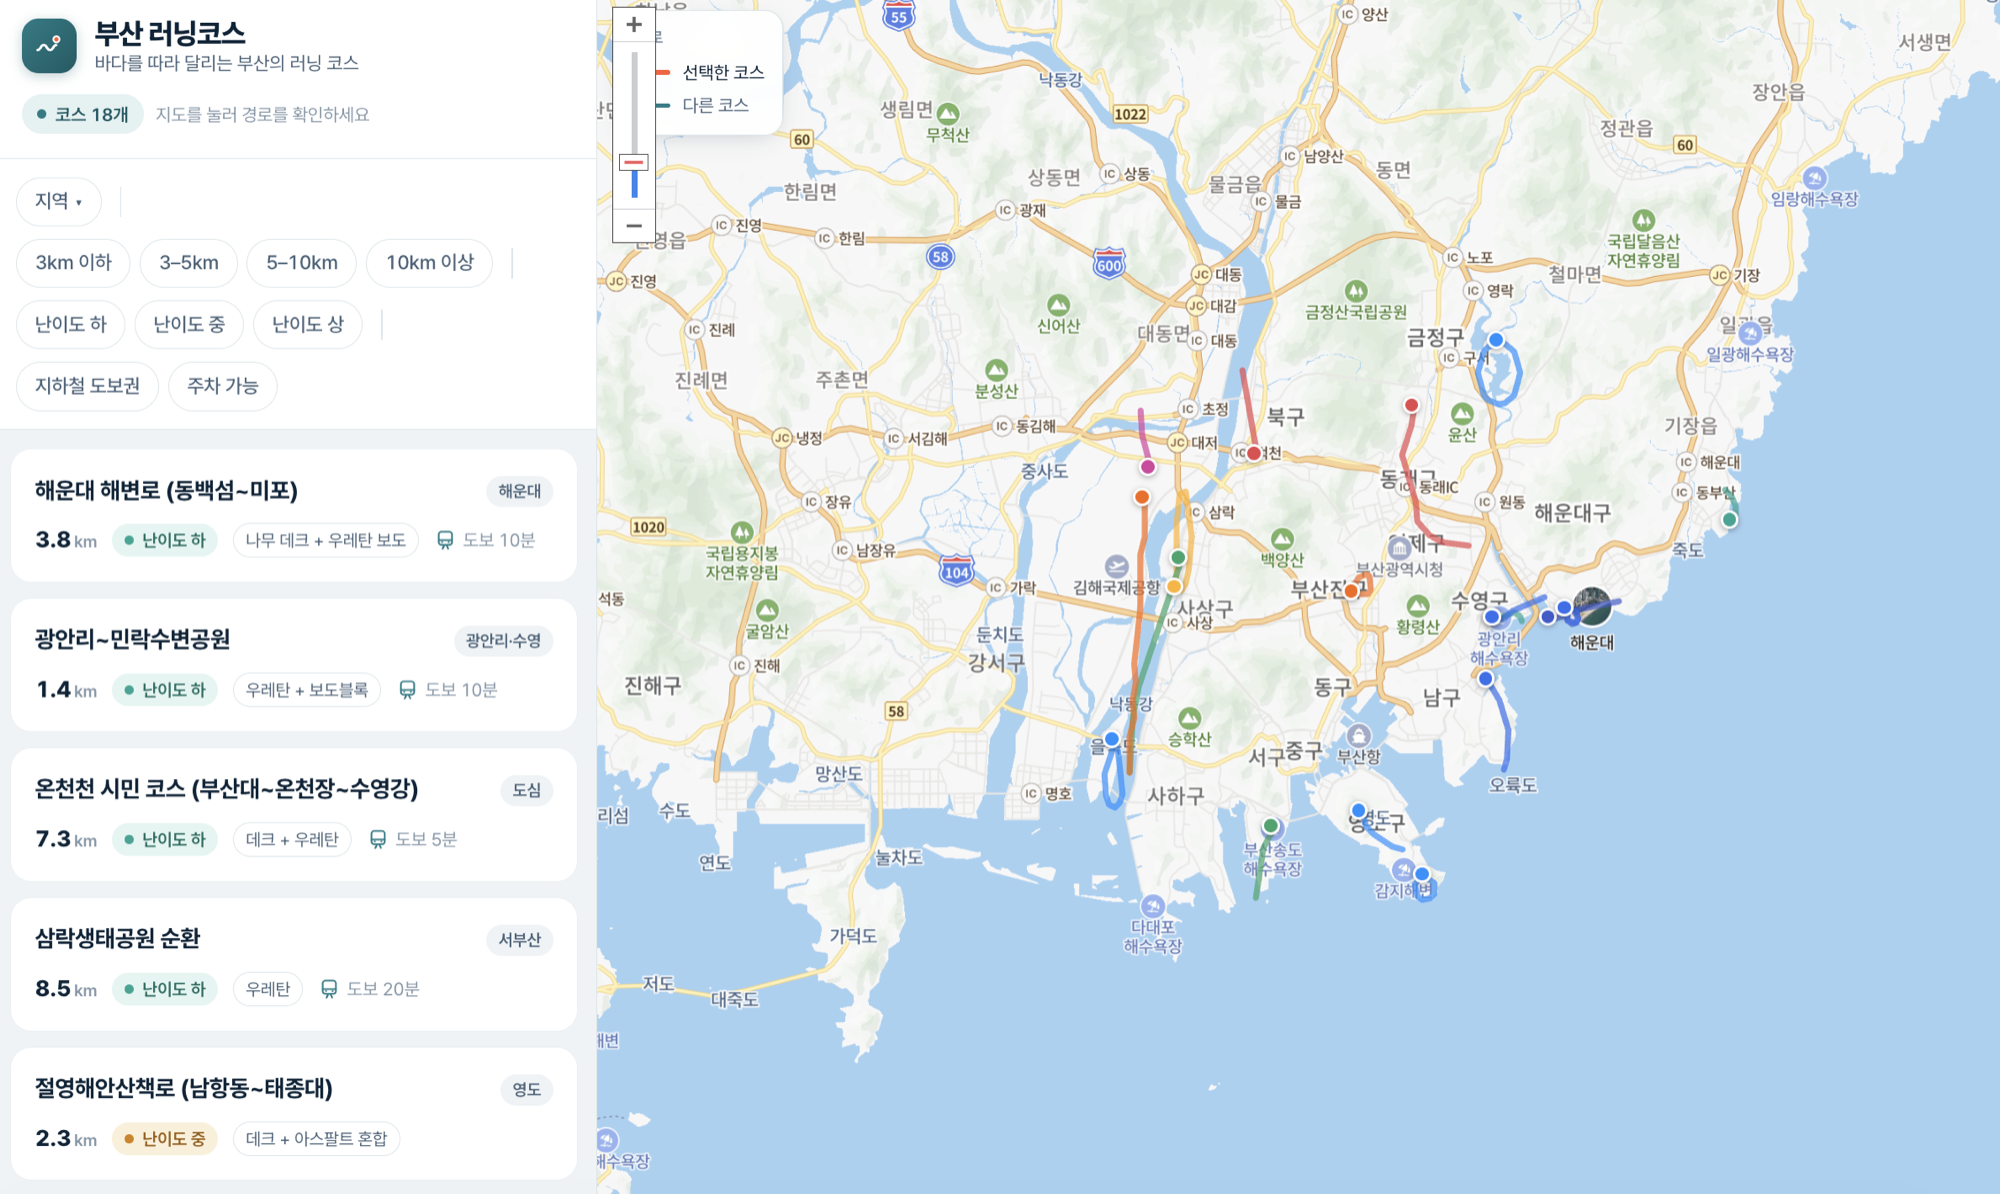The height and width of the screenshot is (1194, 2000).
Task: Click the 다대포 해수욕장 beach icon
Action: coord(1153,906)
